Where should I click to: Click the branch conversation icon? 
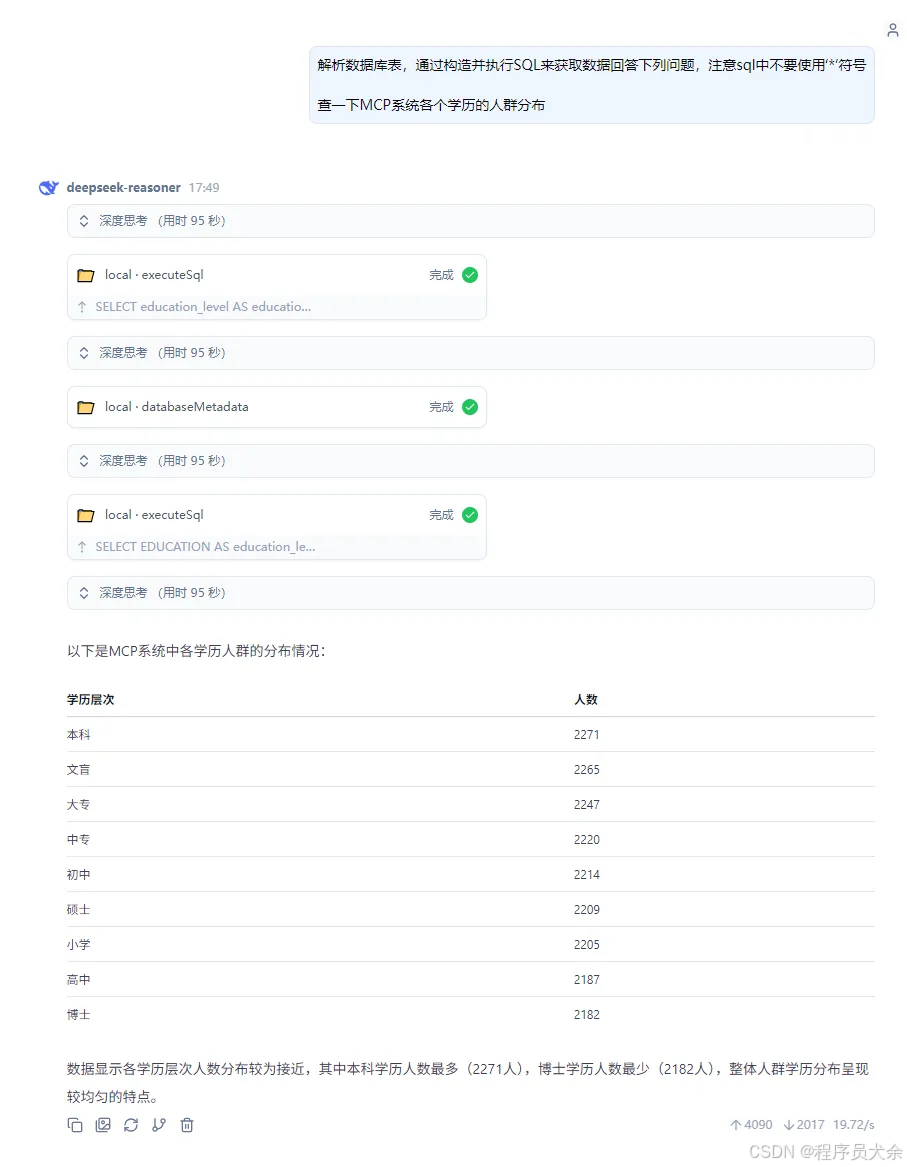[159, 1125]
